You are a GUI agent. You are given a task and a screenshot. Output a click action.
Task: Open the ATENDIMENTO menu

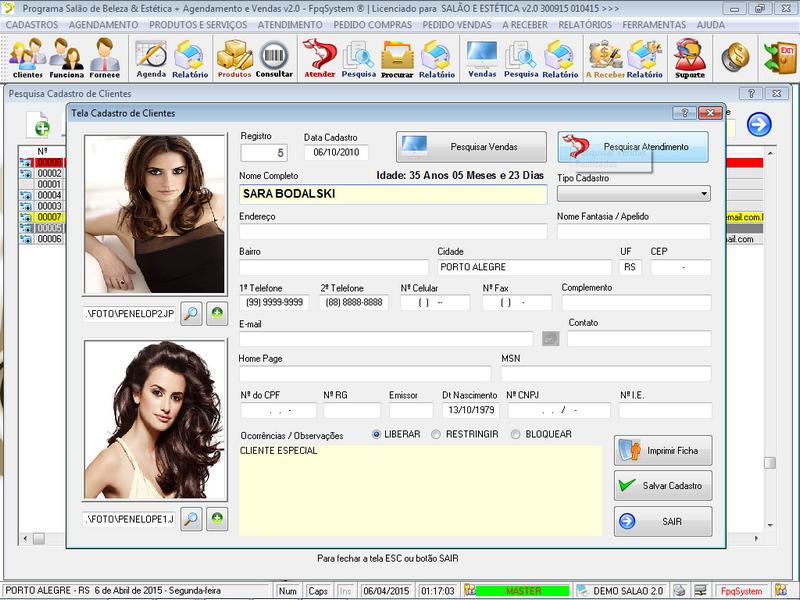tap(290, 24)
